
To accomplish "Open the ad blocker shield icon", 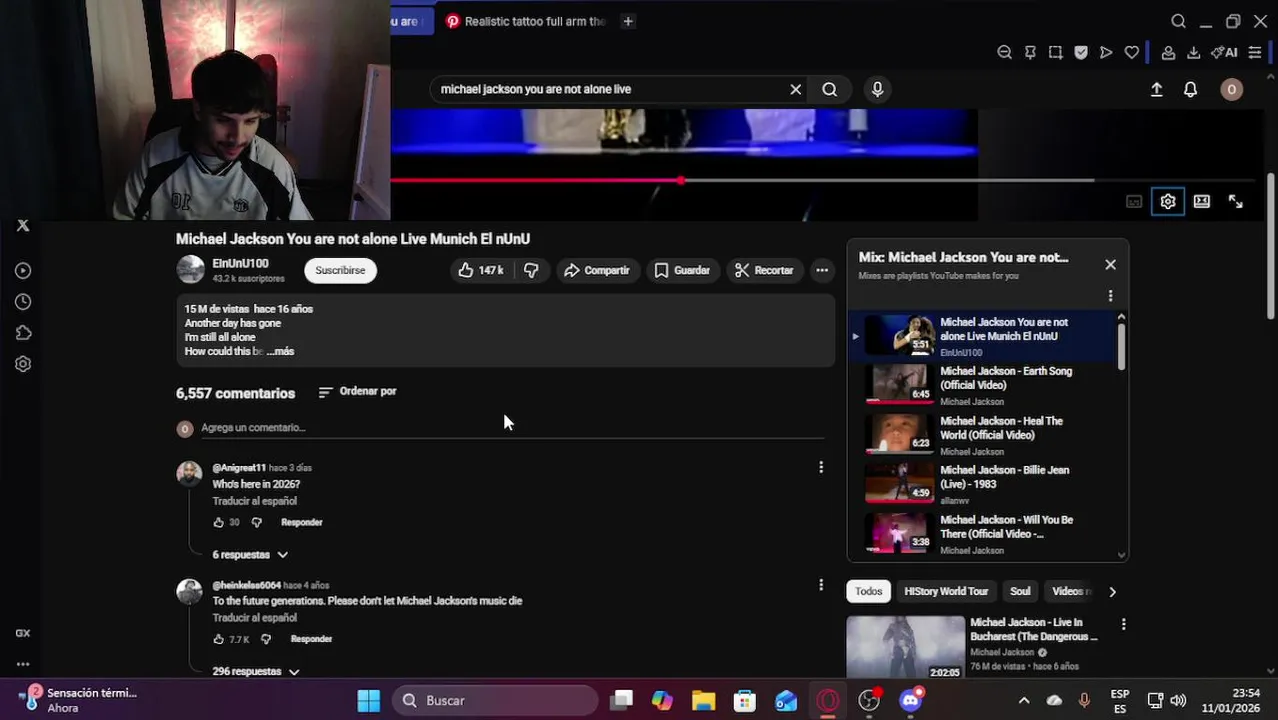I will tap(1081, 53).
